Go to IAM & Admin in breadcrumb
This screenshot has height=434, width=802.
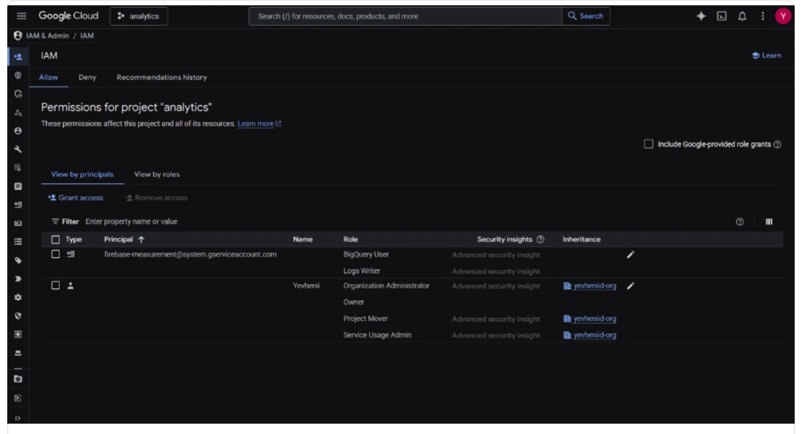pyautogui.click(x=47, y=36)
